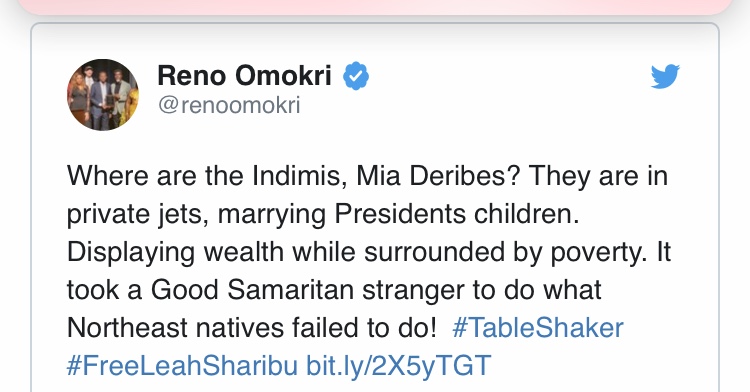Screen dimensions: 750x392
Task: Click the blue verified badge checkmark
Action: (x=356, y=76)
